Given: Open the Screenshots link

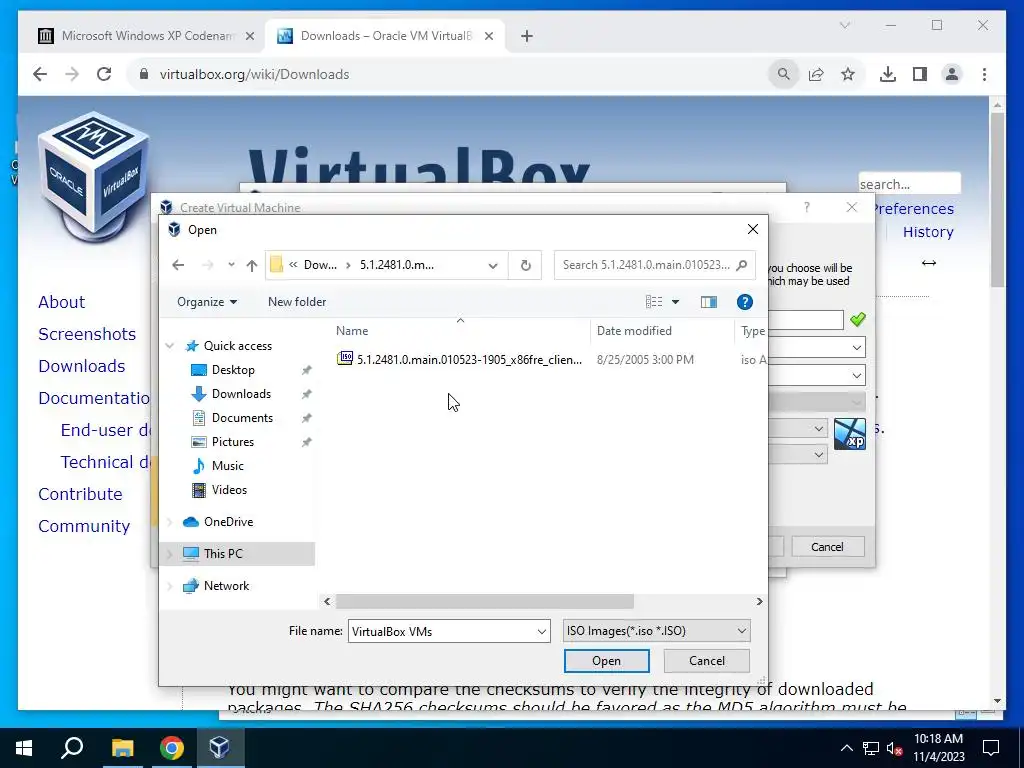Looking at the screenshot, I should [x=87, y=334].
